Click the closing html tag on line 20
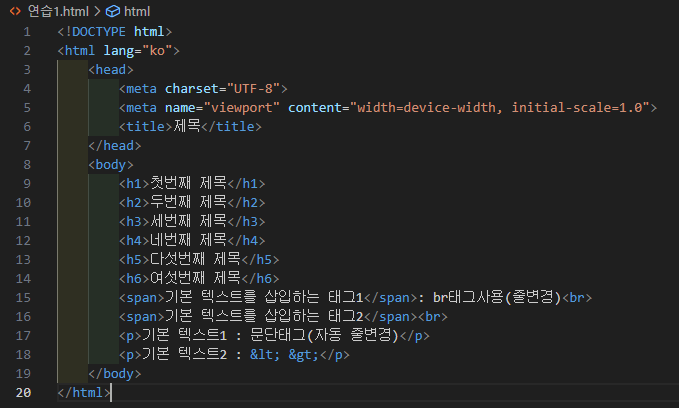 coord(84,392)
